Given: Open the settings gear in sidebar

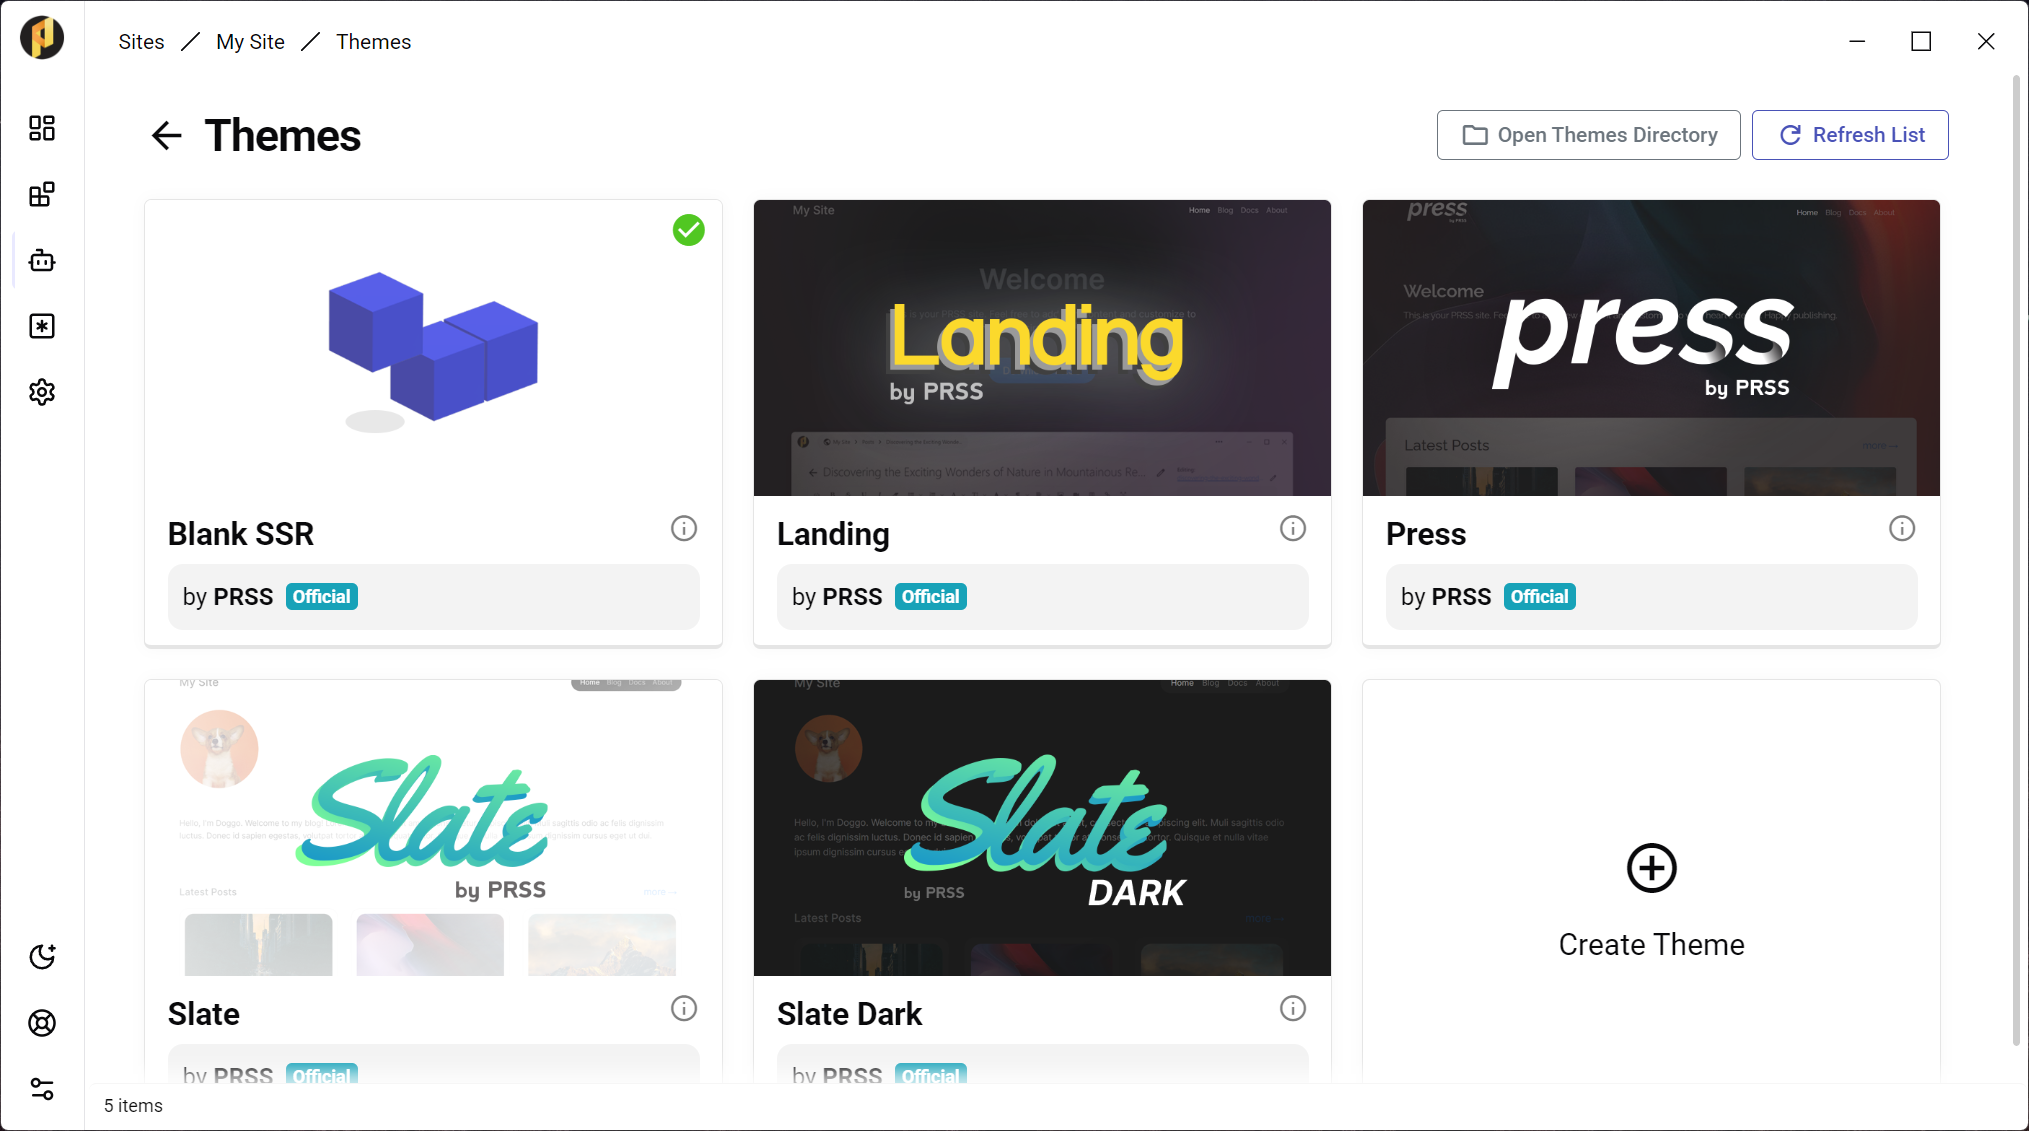Looking at the screenshot, I should click(42, 392).
